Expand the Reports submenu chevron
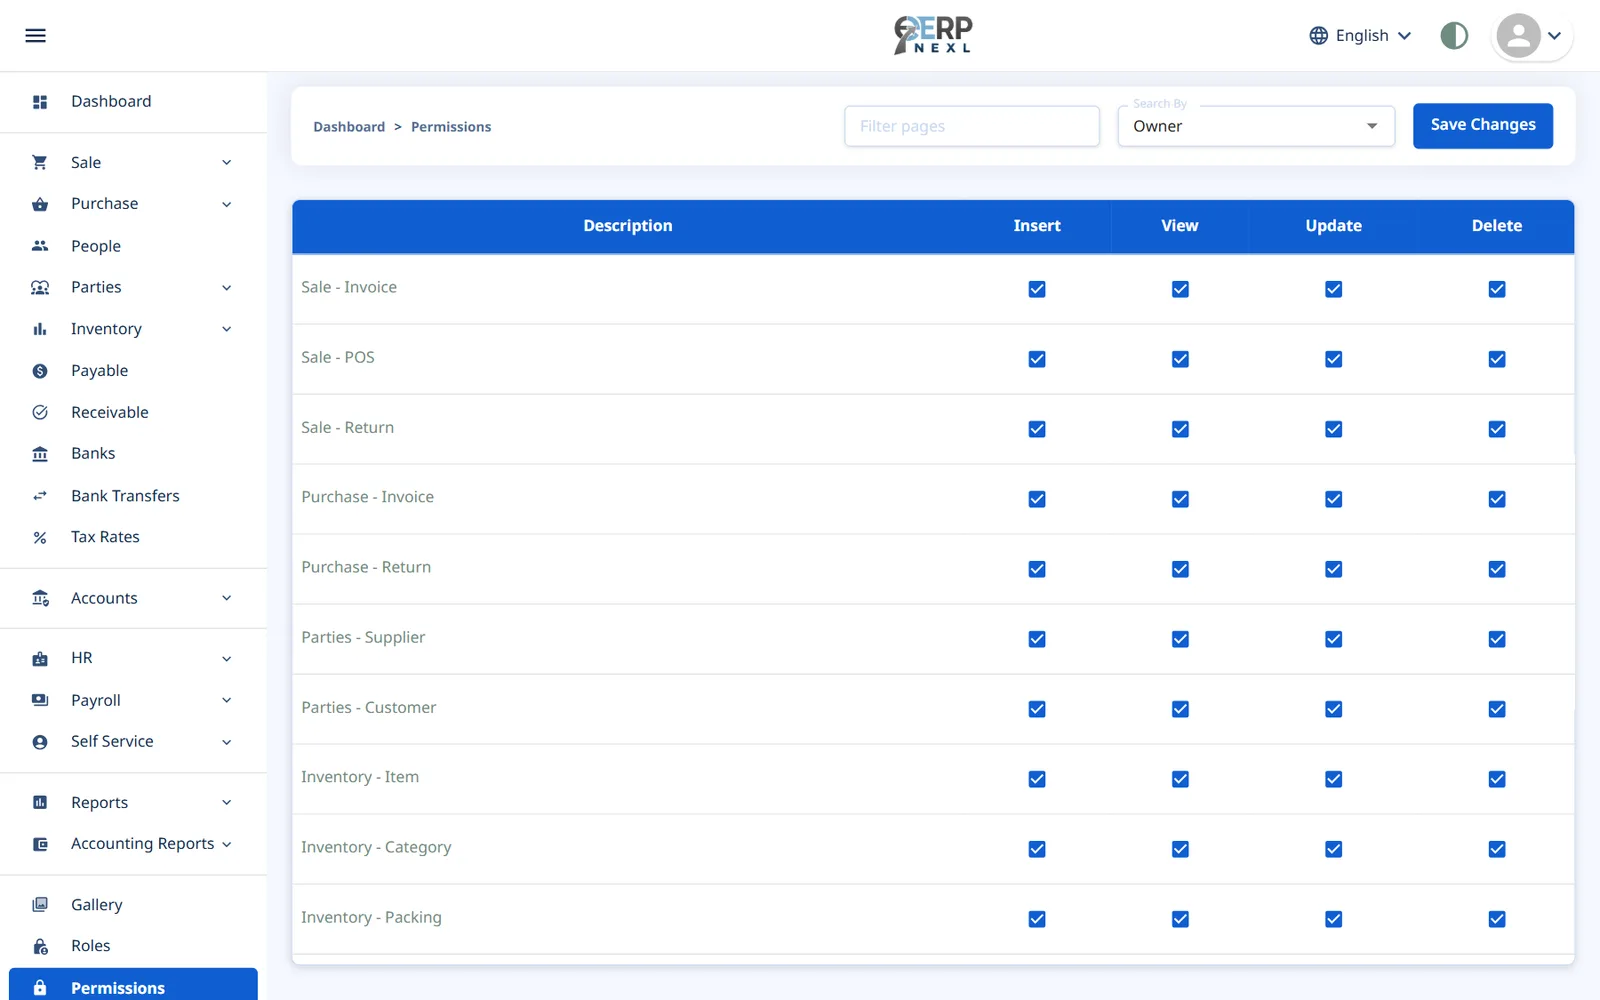This screenshot has height=1000, width=1600. click(227, 802)
